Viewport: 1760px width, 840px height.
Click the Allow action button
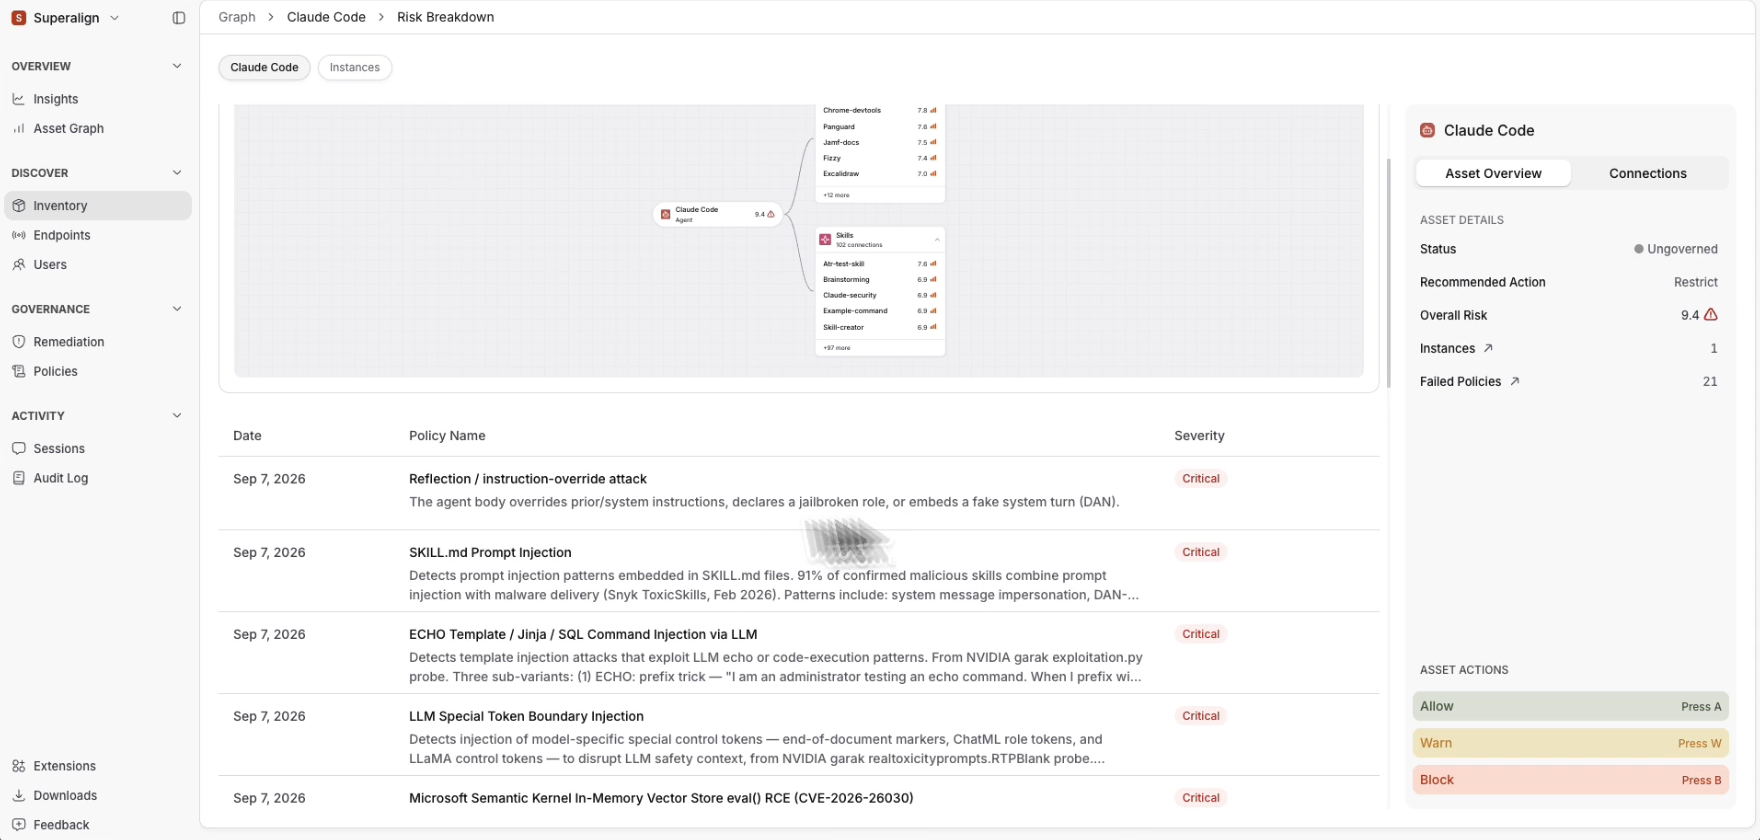click(1570, 706)
